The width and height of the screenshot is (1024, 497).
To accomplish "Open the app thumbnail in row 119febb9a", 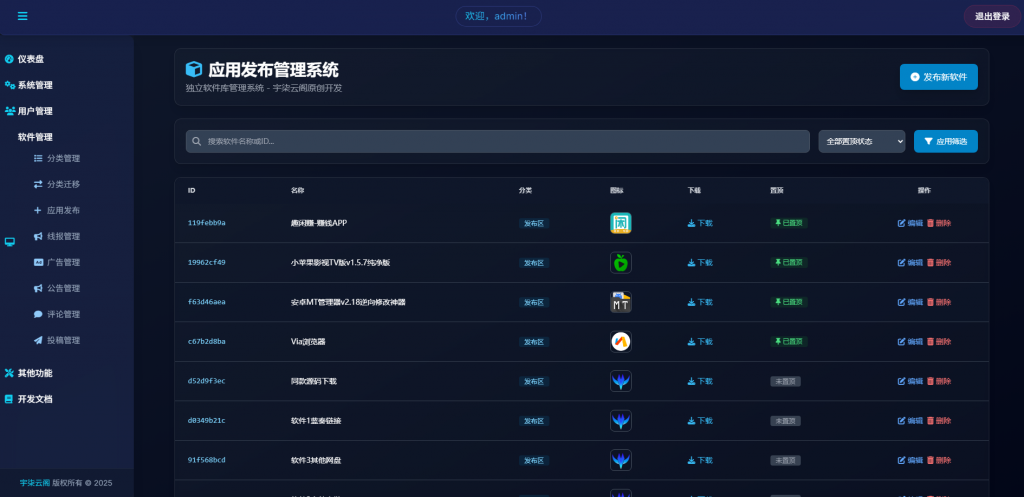I will click(x=620, y=223).
